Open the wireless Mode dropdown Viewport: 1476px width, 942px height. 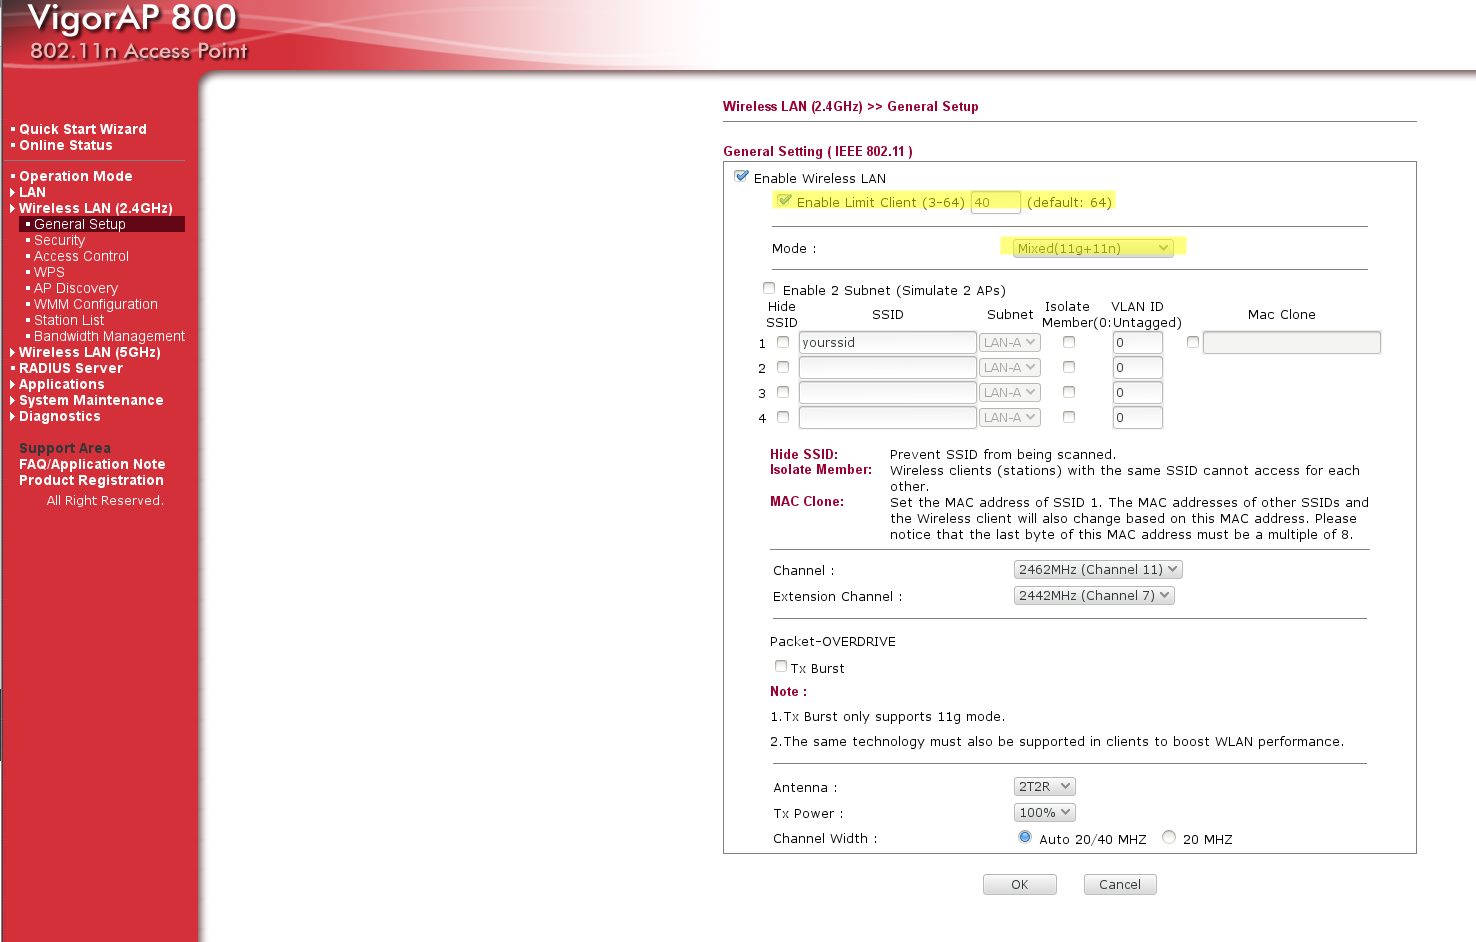[1092, 248]
